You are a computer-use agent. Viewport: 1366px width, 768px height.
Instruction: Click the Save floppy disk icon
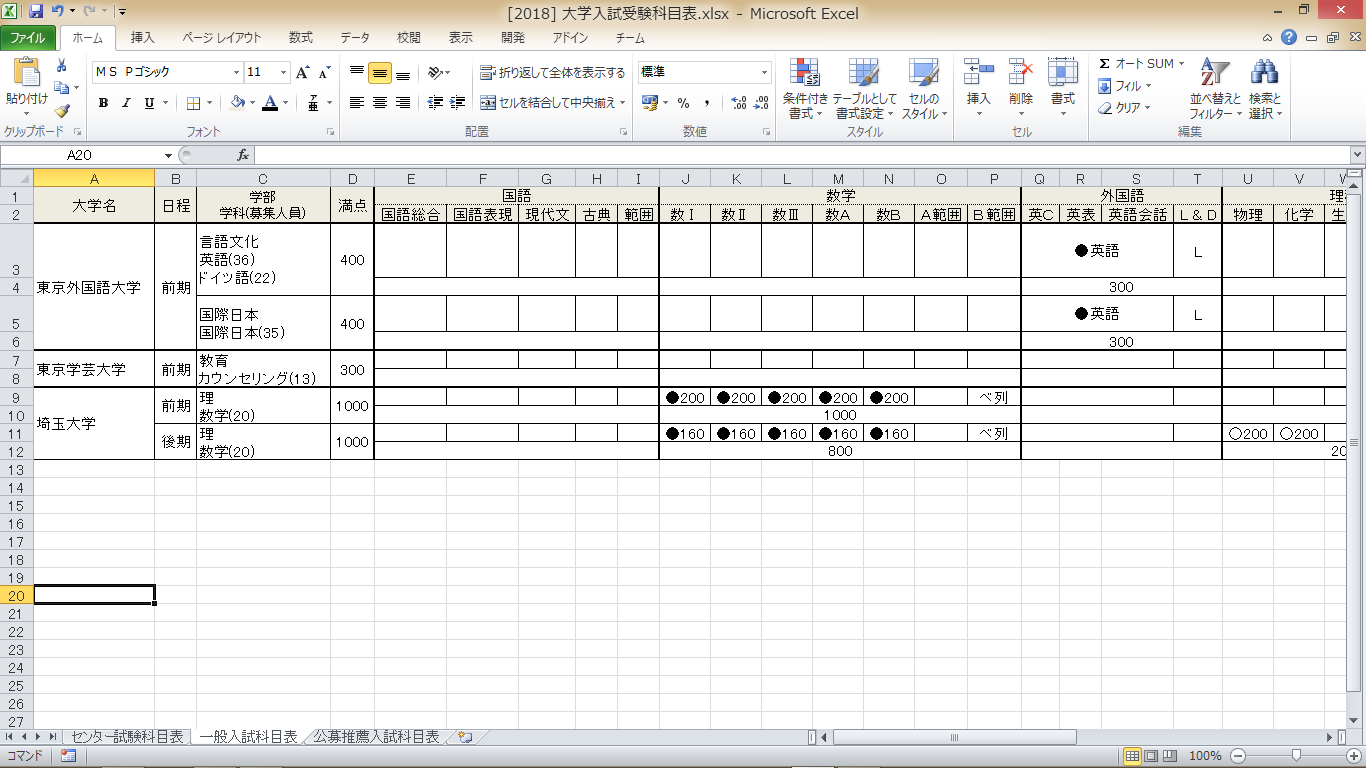click(x=37, y=12)
